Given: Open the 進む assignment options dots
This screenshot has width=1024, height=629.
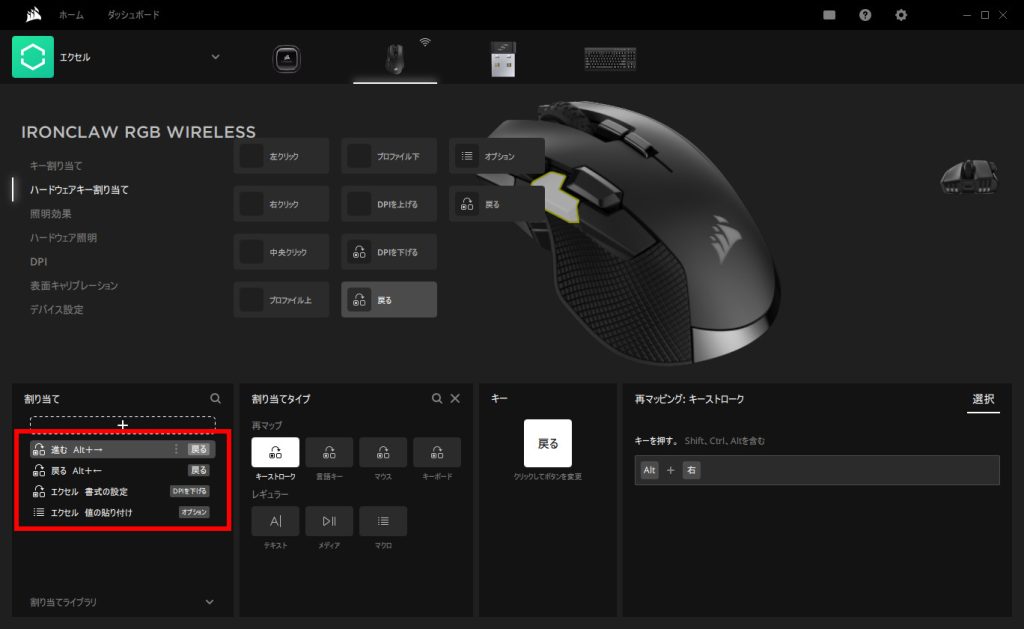Looking at the screenshot, I should click(176, 449).
